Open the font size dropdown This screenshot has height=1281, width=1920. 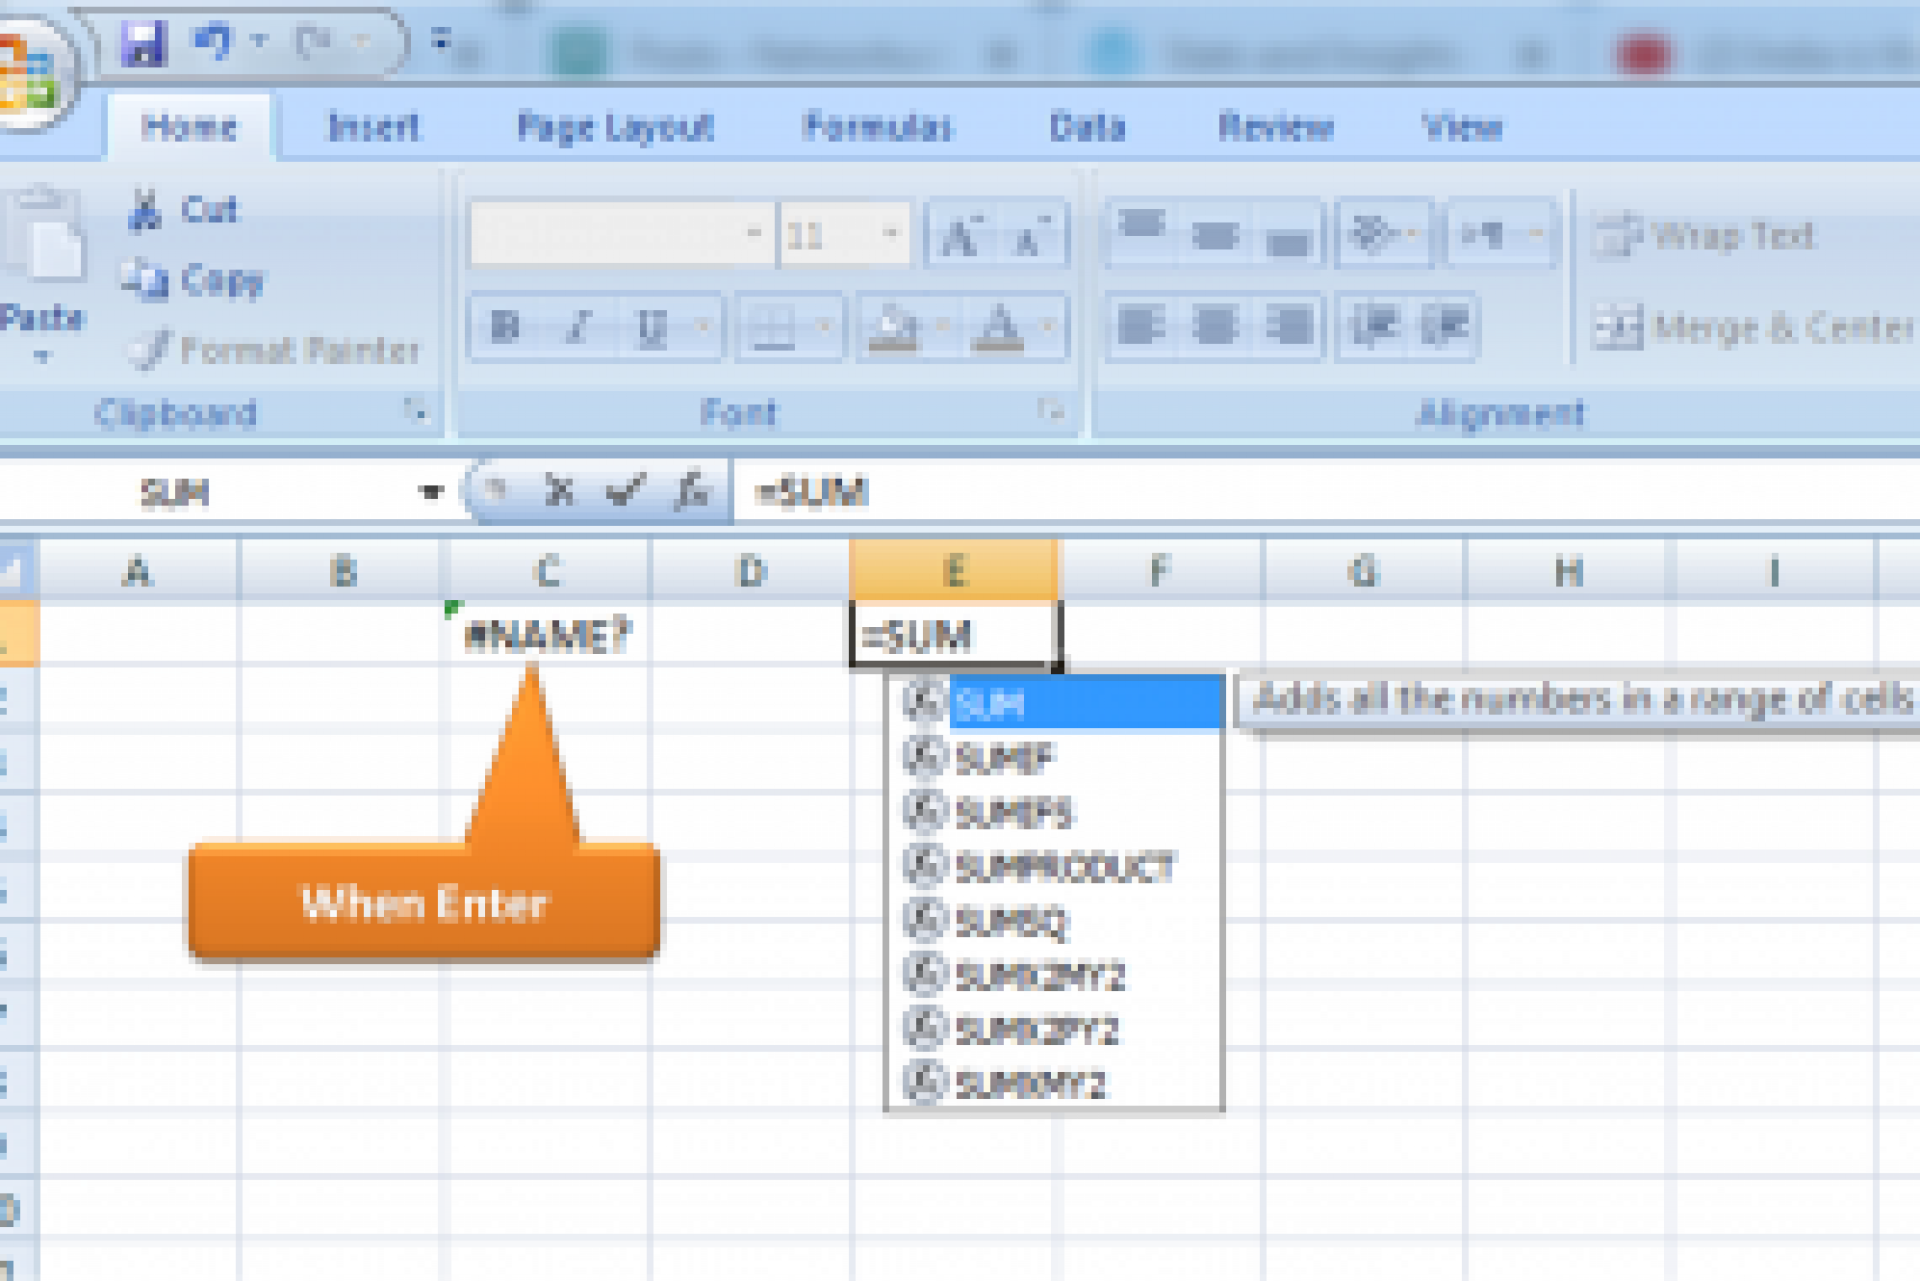[890, 234]
